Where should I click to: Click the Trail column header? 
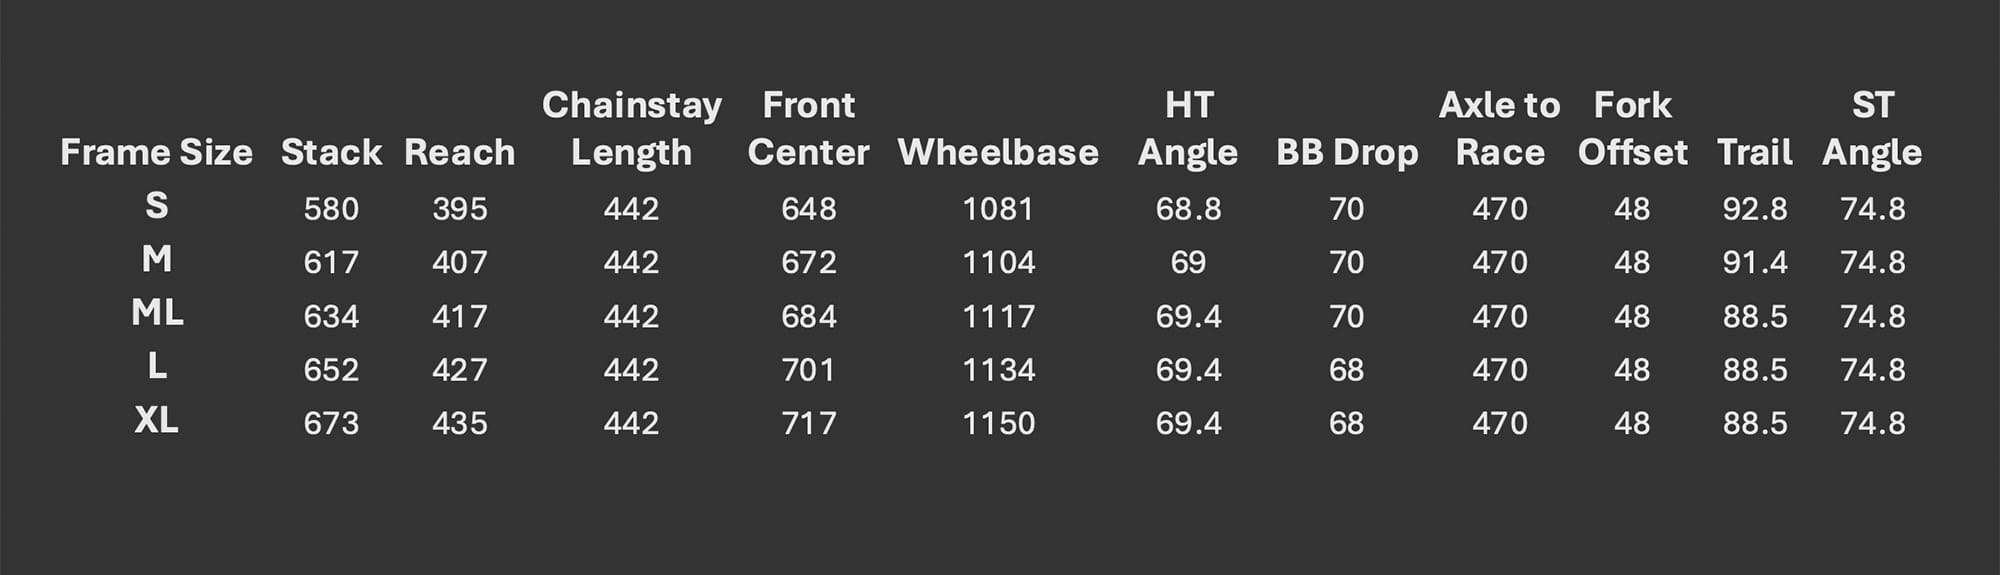tap(1754, 152)
